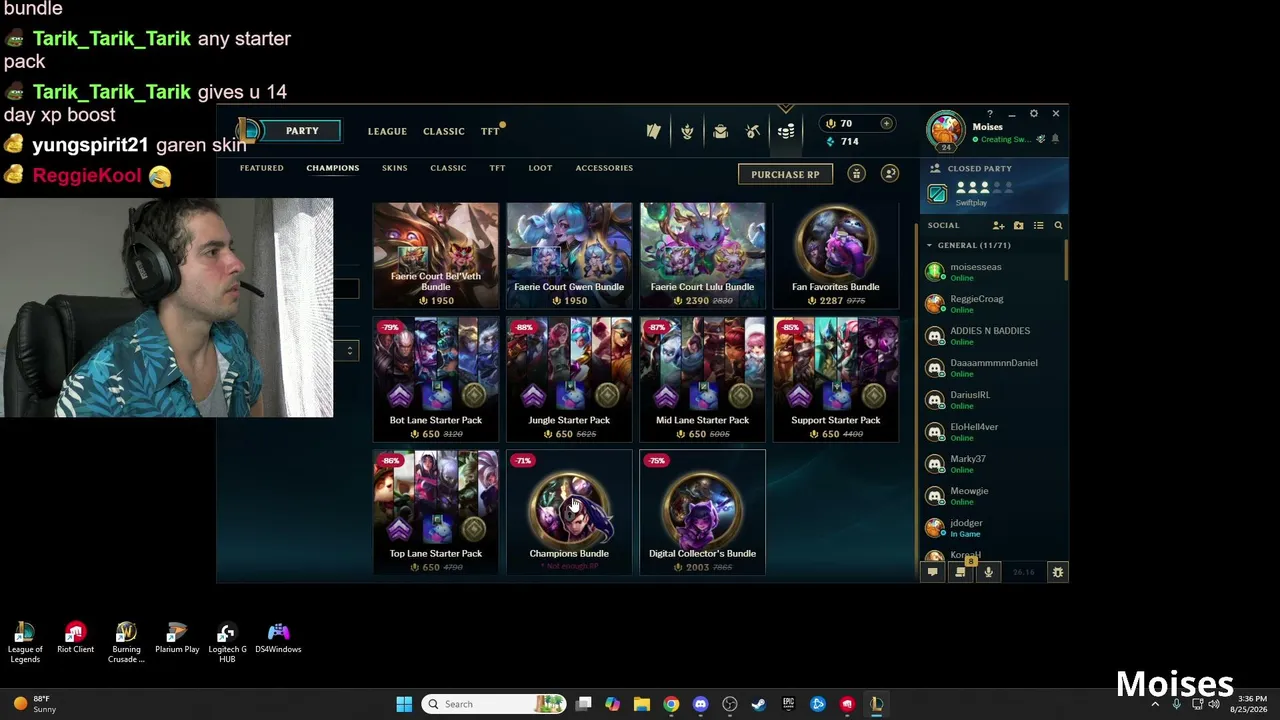Open friend EloHell4ver in the list

[992, 431]
